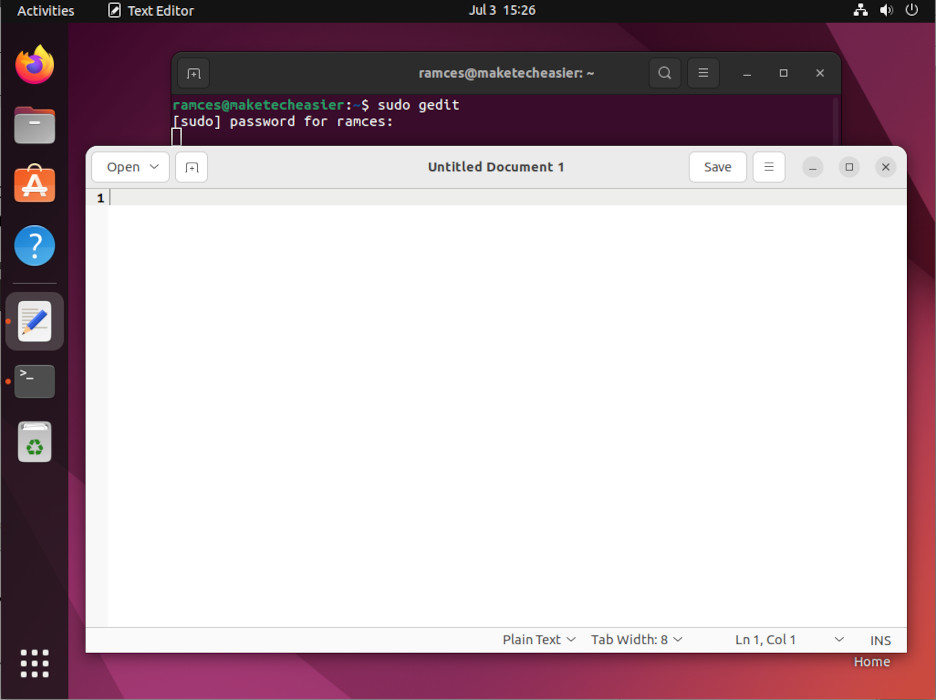The width and height of the screenshot is (936, 700).
Task: Open Ubuntu Software from the dock
Action: tap(34, 184)
